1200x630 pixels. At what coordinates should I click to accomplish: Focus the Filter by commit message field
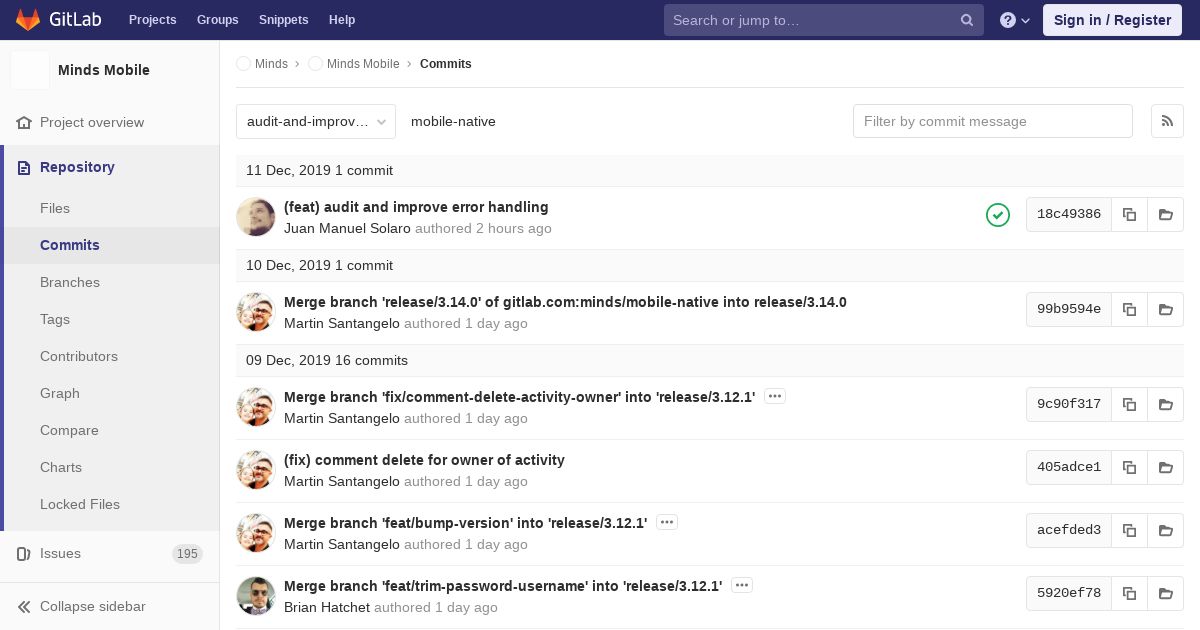point(993,121)
